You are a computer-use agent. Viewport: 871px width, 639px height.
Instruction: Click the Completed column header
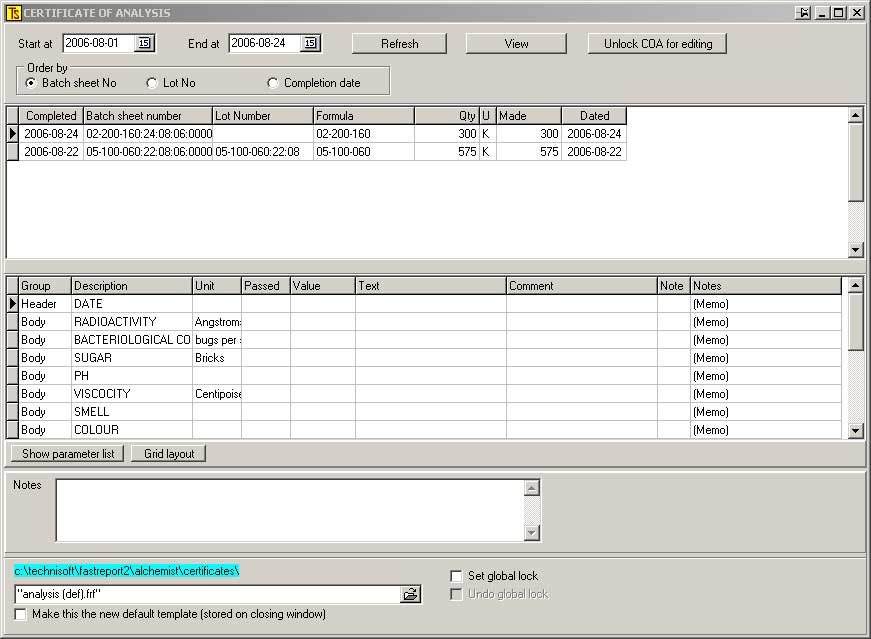(x=51, y=116)
